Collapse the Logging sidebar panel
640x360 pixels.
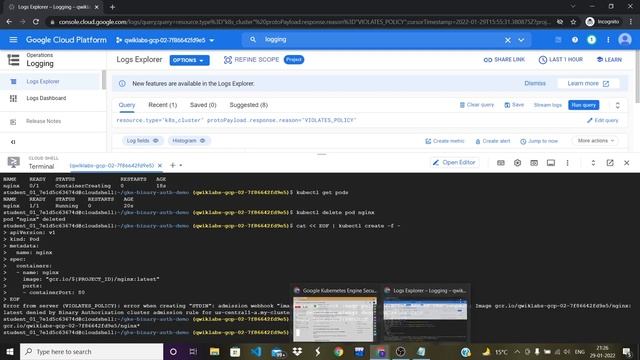click(13, 142)
